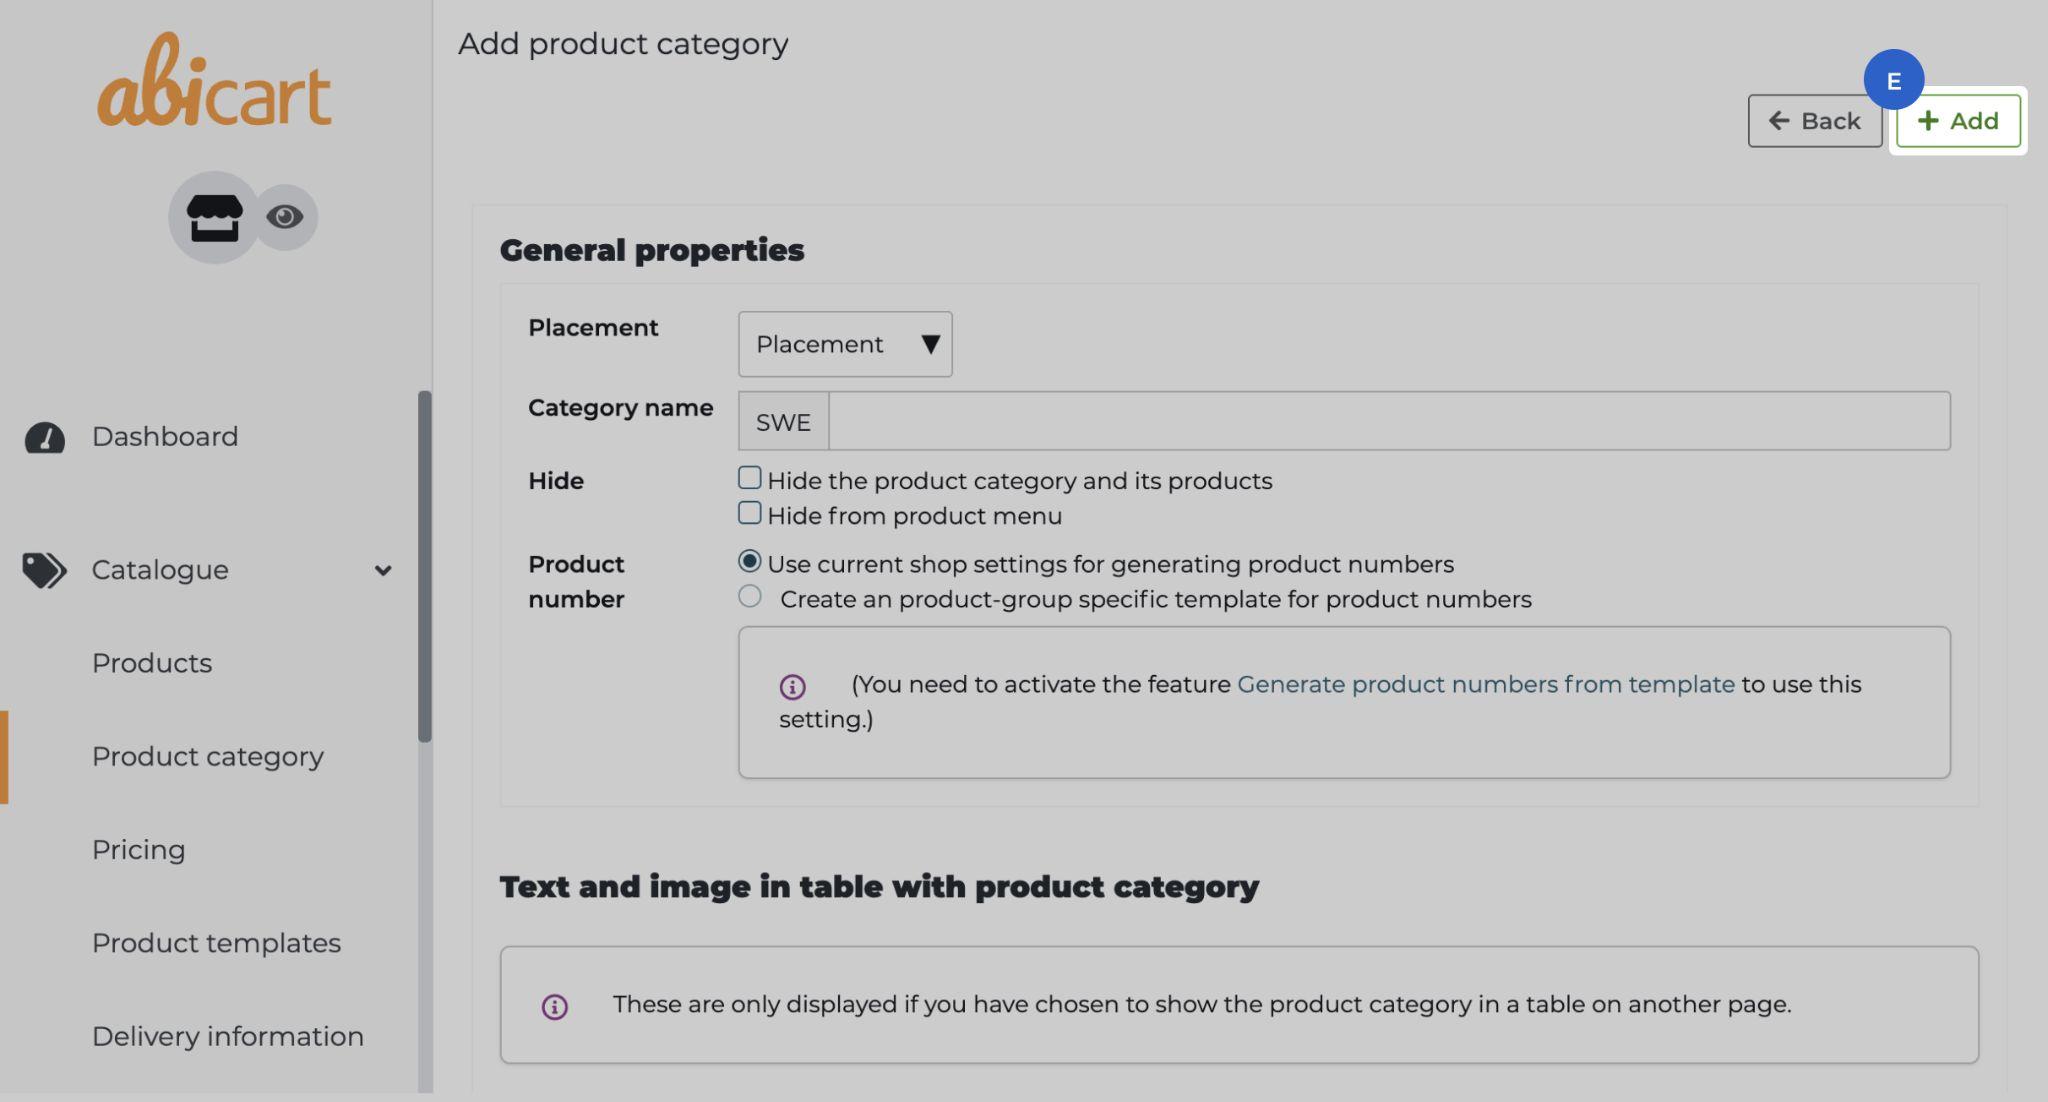Click the Dashboard gauge icon
Viewport: 2048px width, 1102px height.
pos(45,437)
